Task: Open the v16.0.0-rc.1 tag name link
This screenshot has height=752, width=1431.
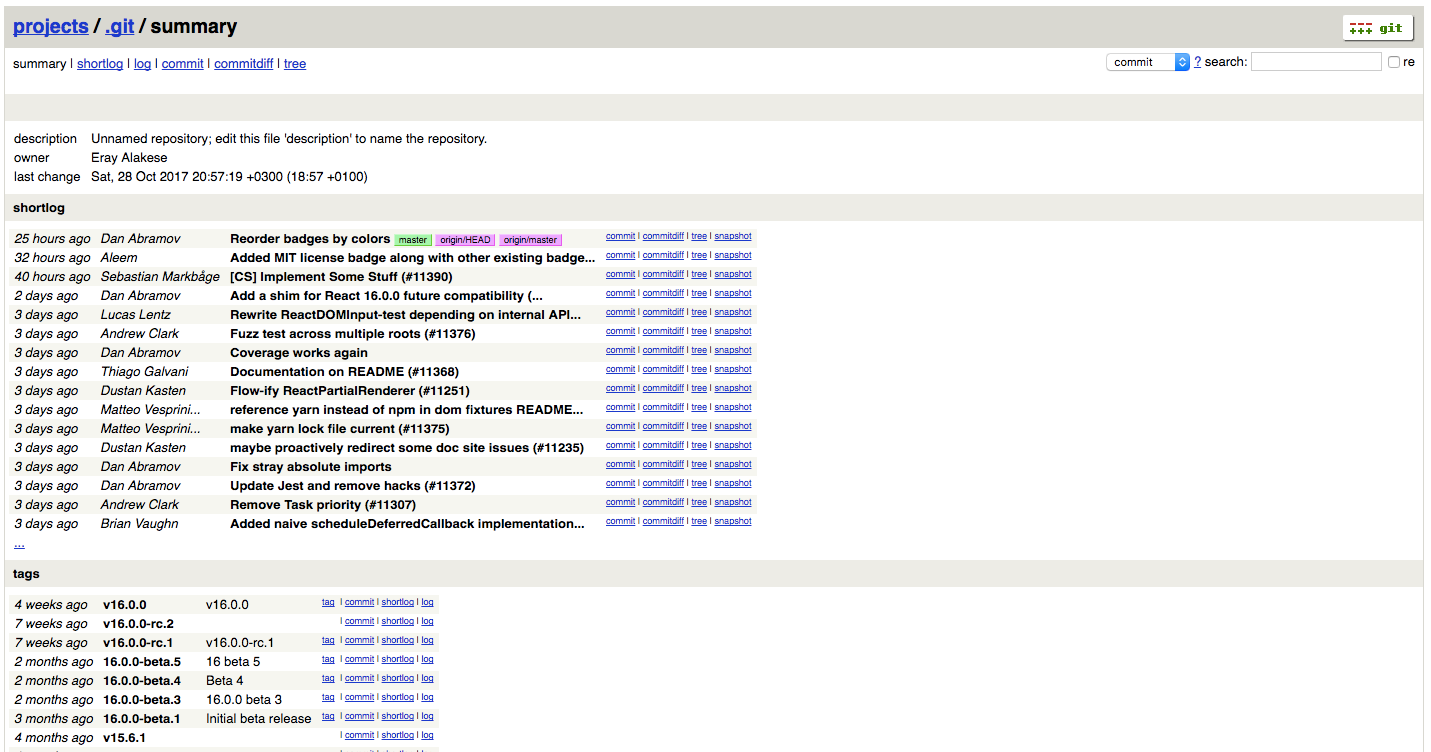Action: tap(138, 643)
